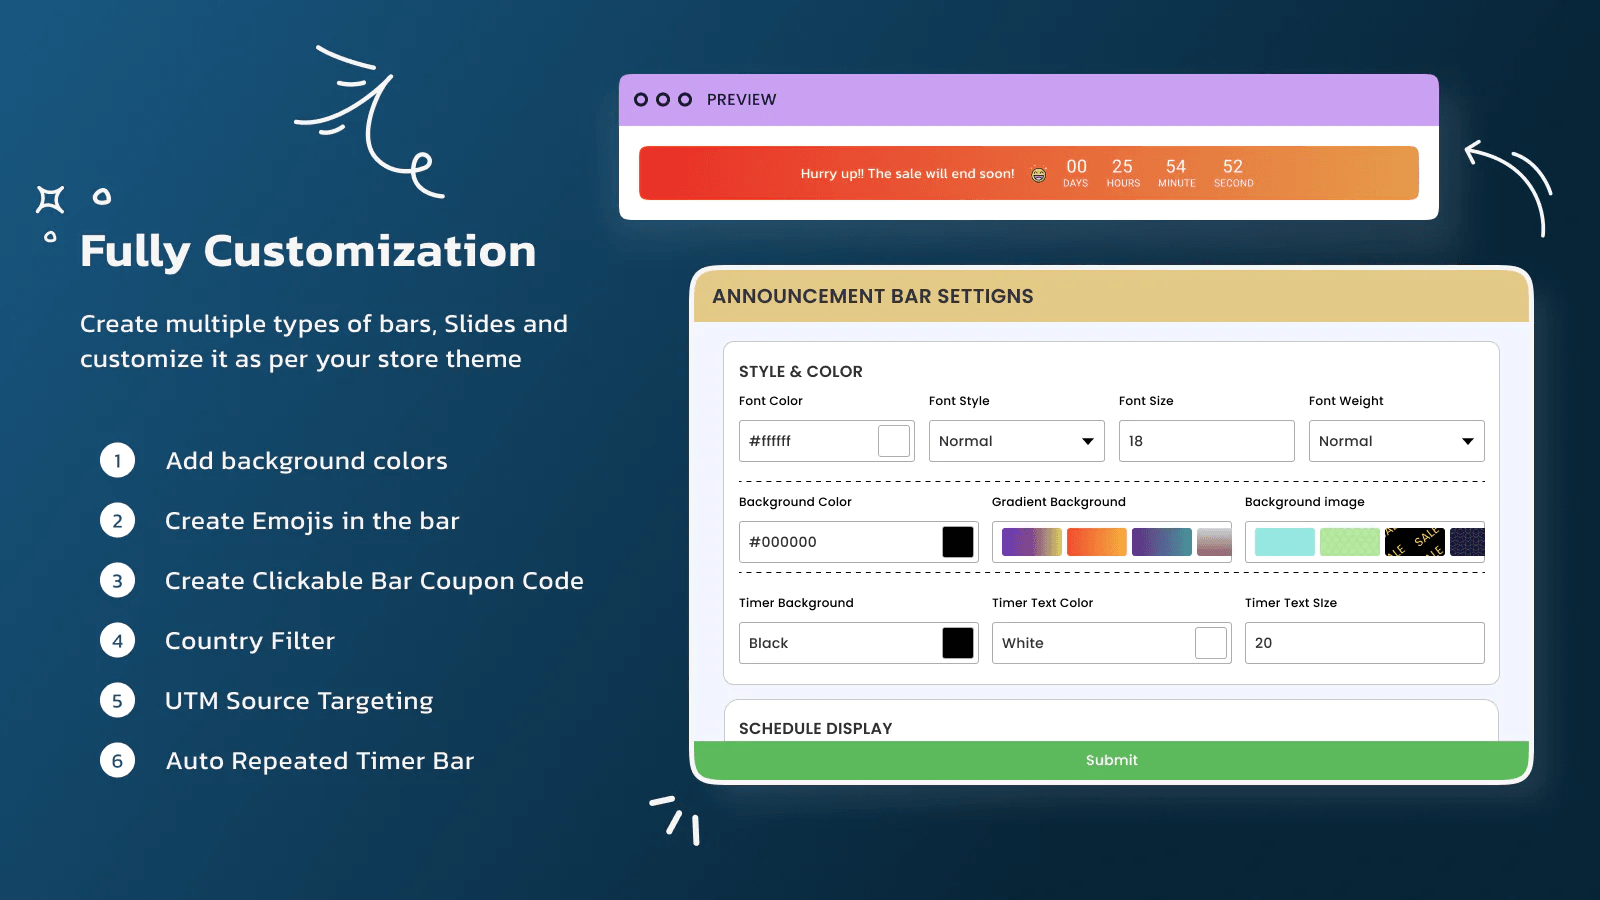This screenshot has width=1600, height=900.
Task: Select the purple-yellow gradient background
Action: [1032, 542]
